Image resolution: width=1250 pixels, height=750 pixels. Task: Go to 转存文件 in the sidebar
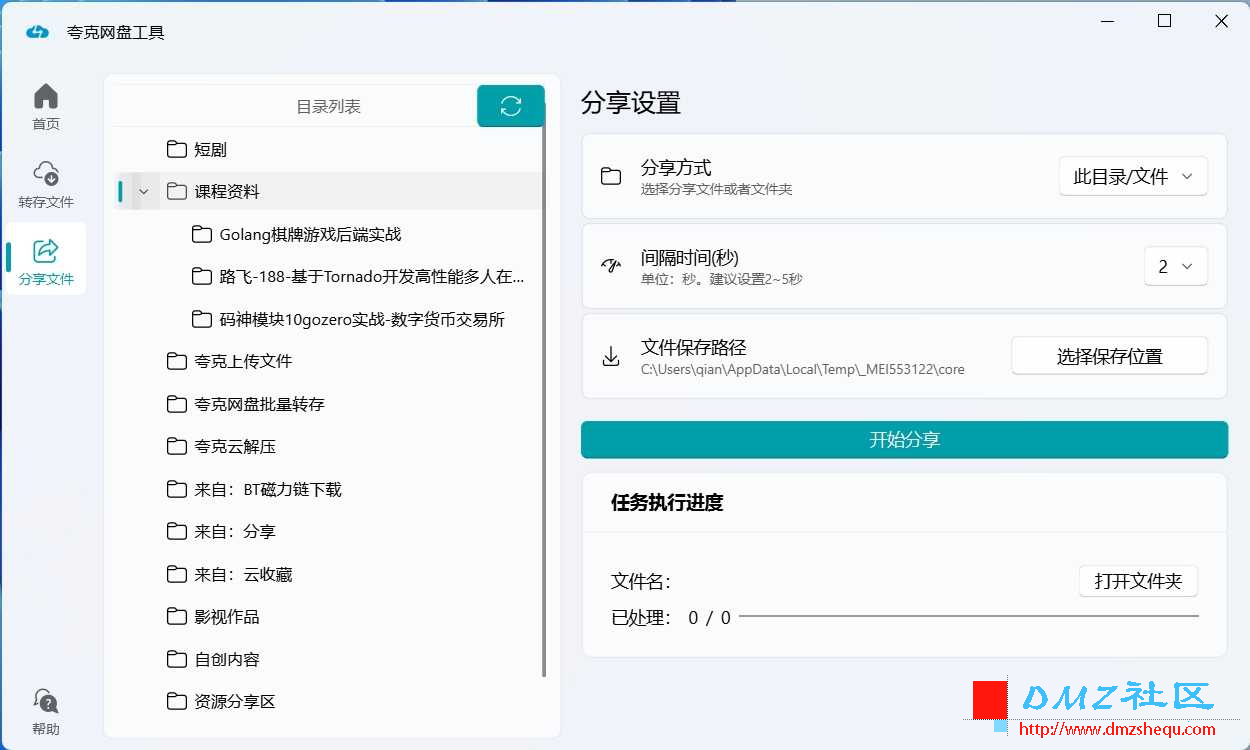click(46, 185)
